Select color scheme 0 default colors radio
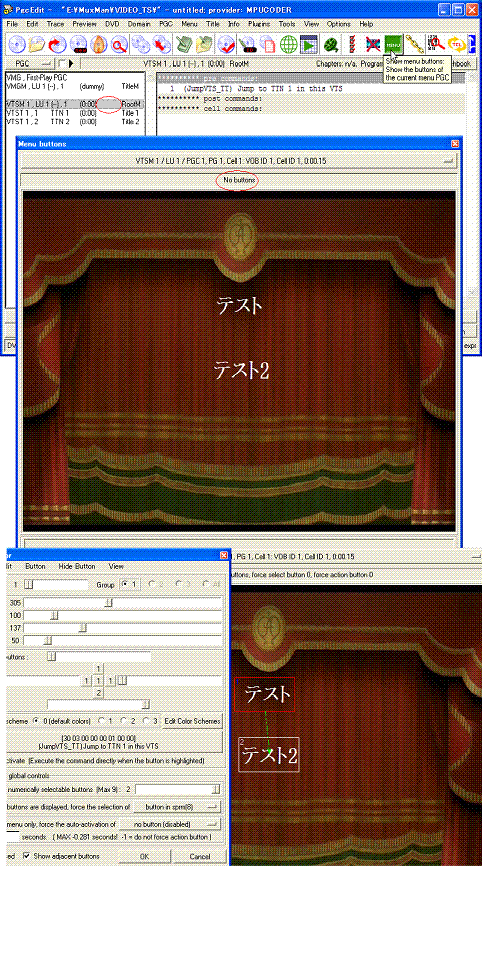482x960 pixels. point(36,721)
